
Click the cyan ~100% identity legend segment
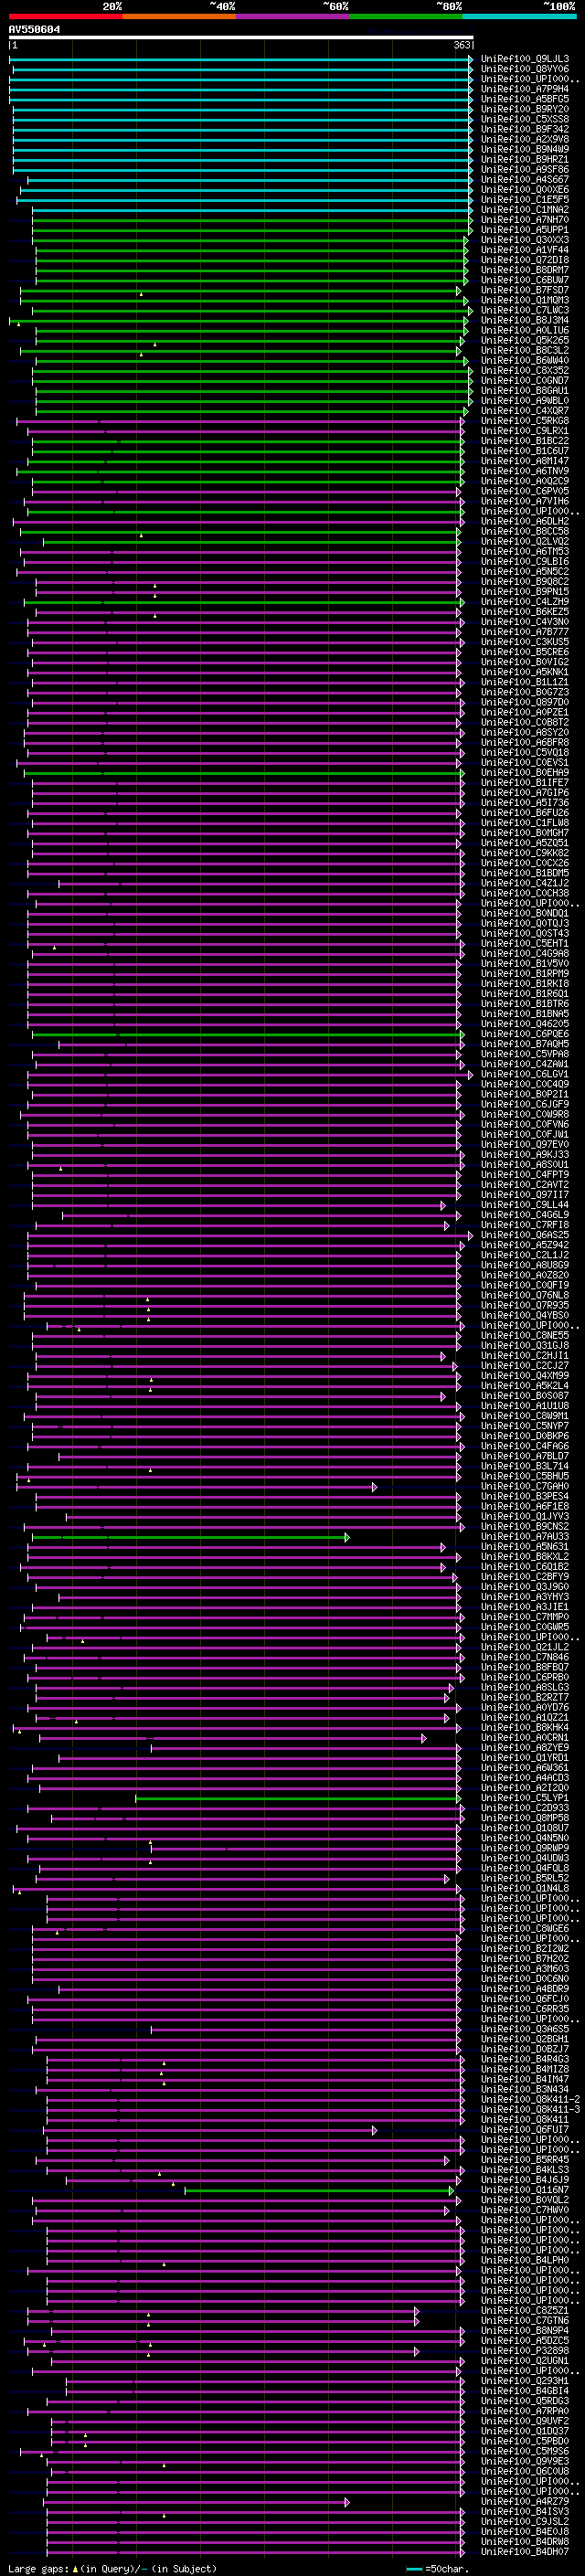[519, 16]
